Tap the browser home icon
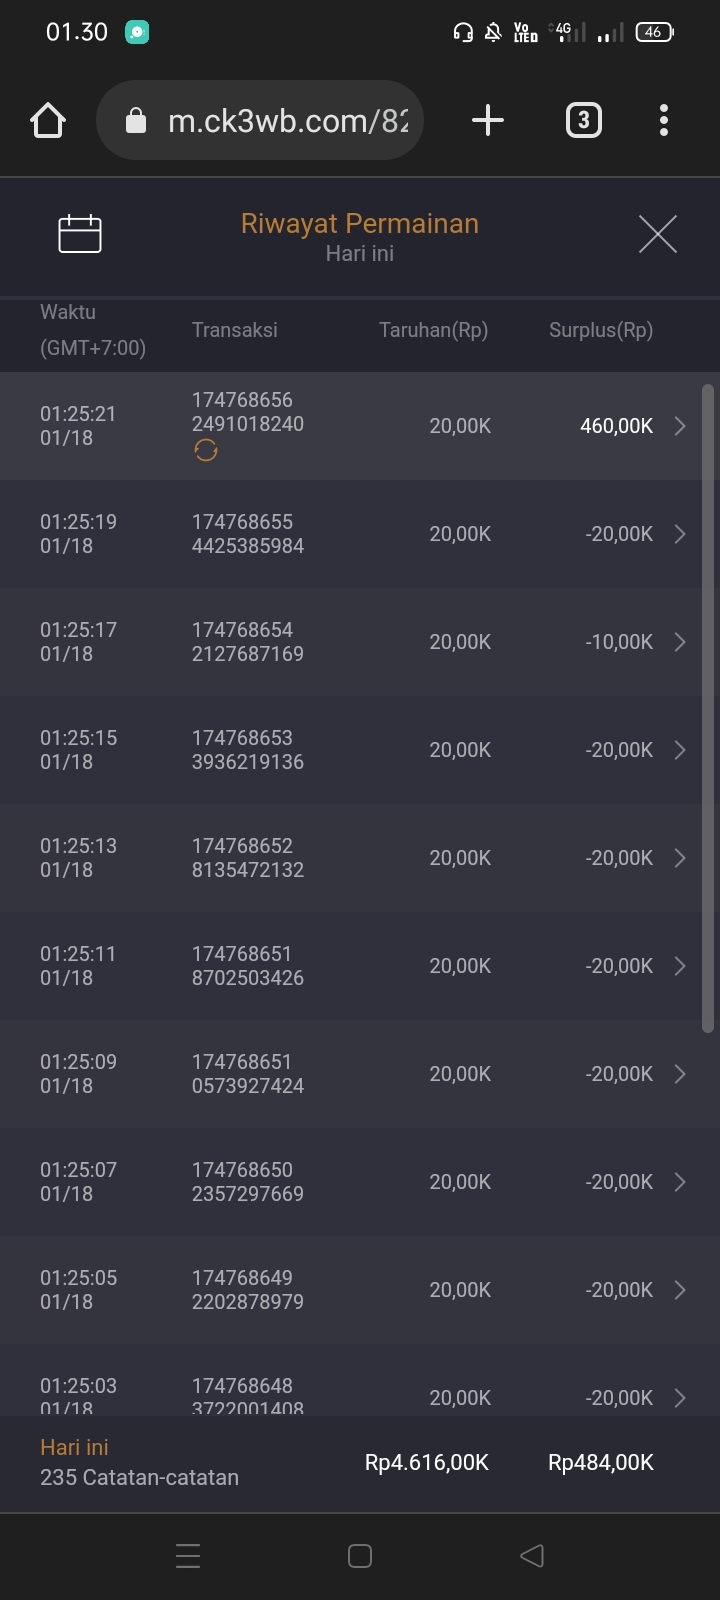 click(48, 121)
